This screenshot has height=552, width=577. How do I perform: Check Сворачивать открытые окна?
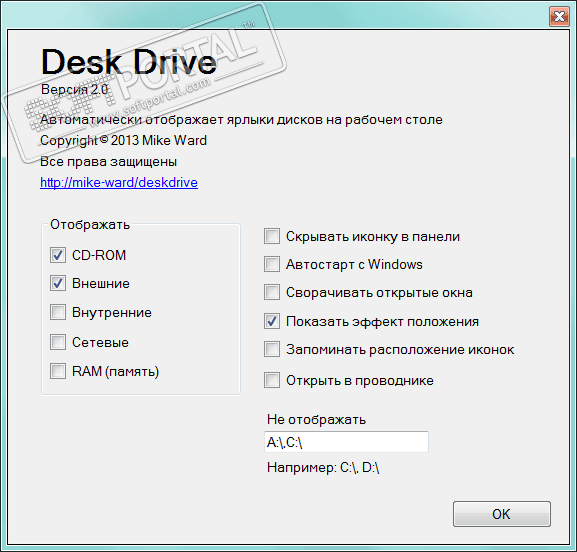pyautogui.click(x=272, y=292)
